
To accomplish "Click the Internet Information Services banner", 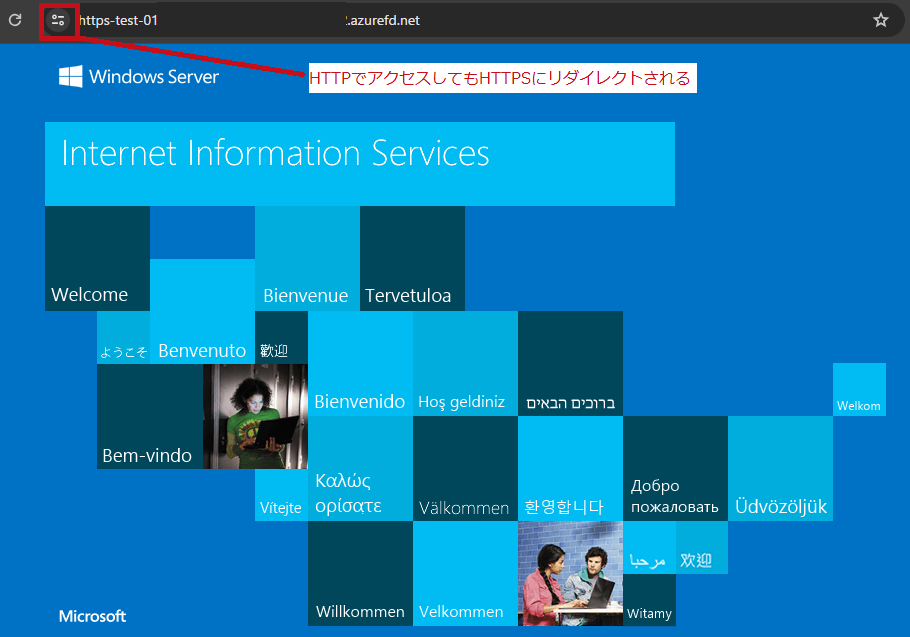I will [360, 164].
